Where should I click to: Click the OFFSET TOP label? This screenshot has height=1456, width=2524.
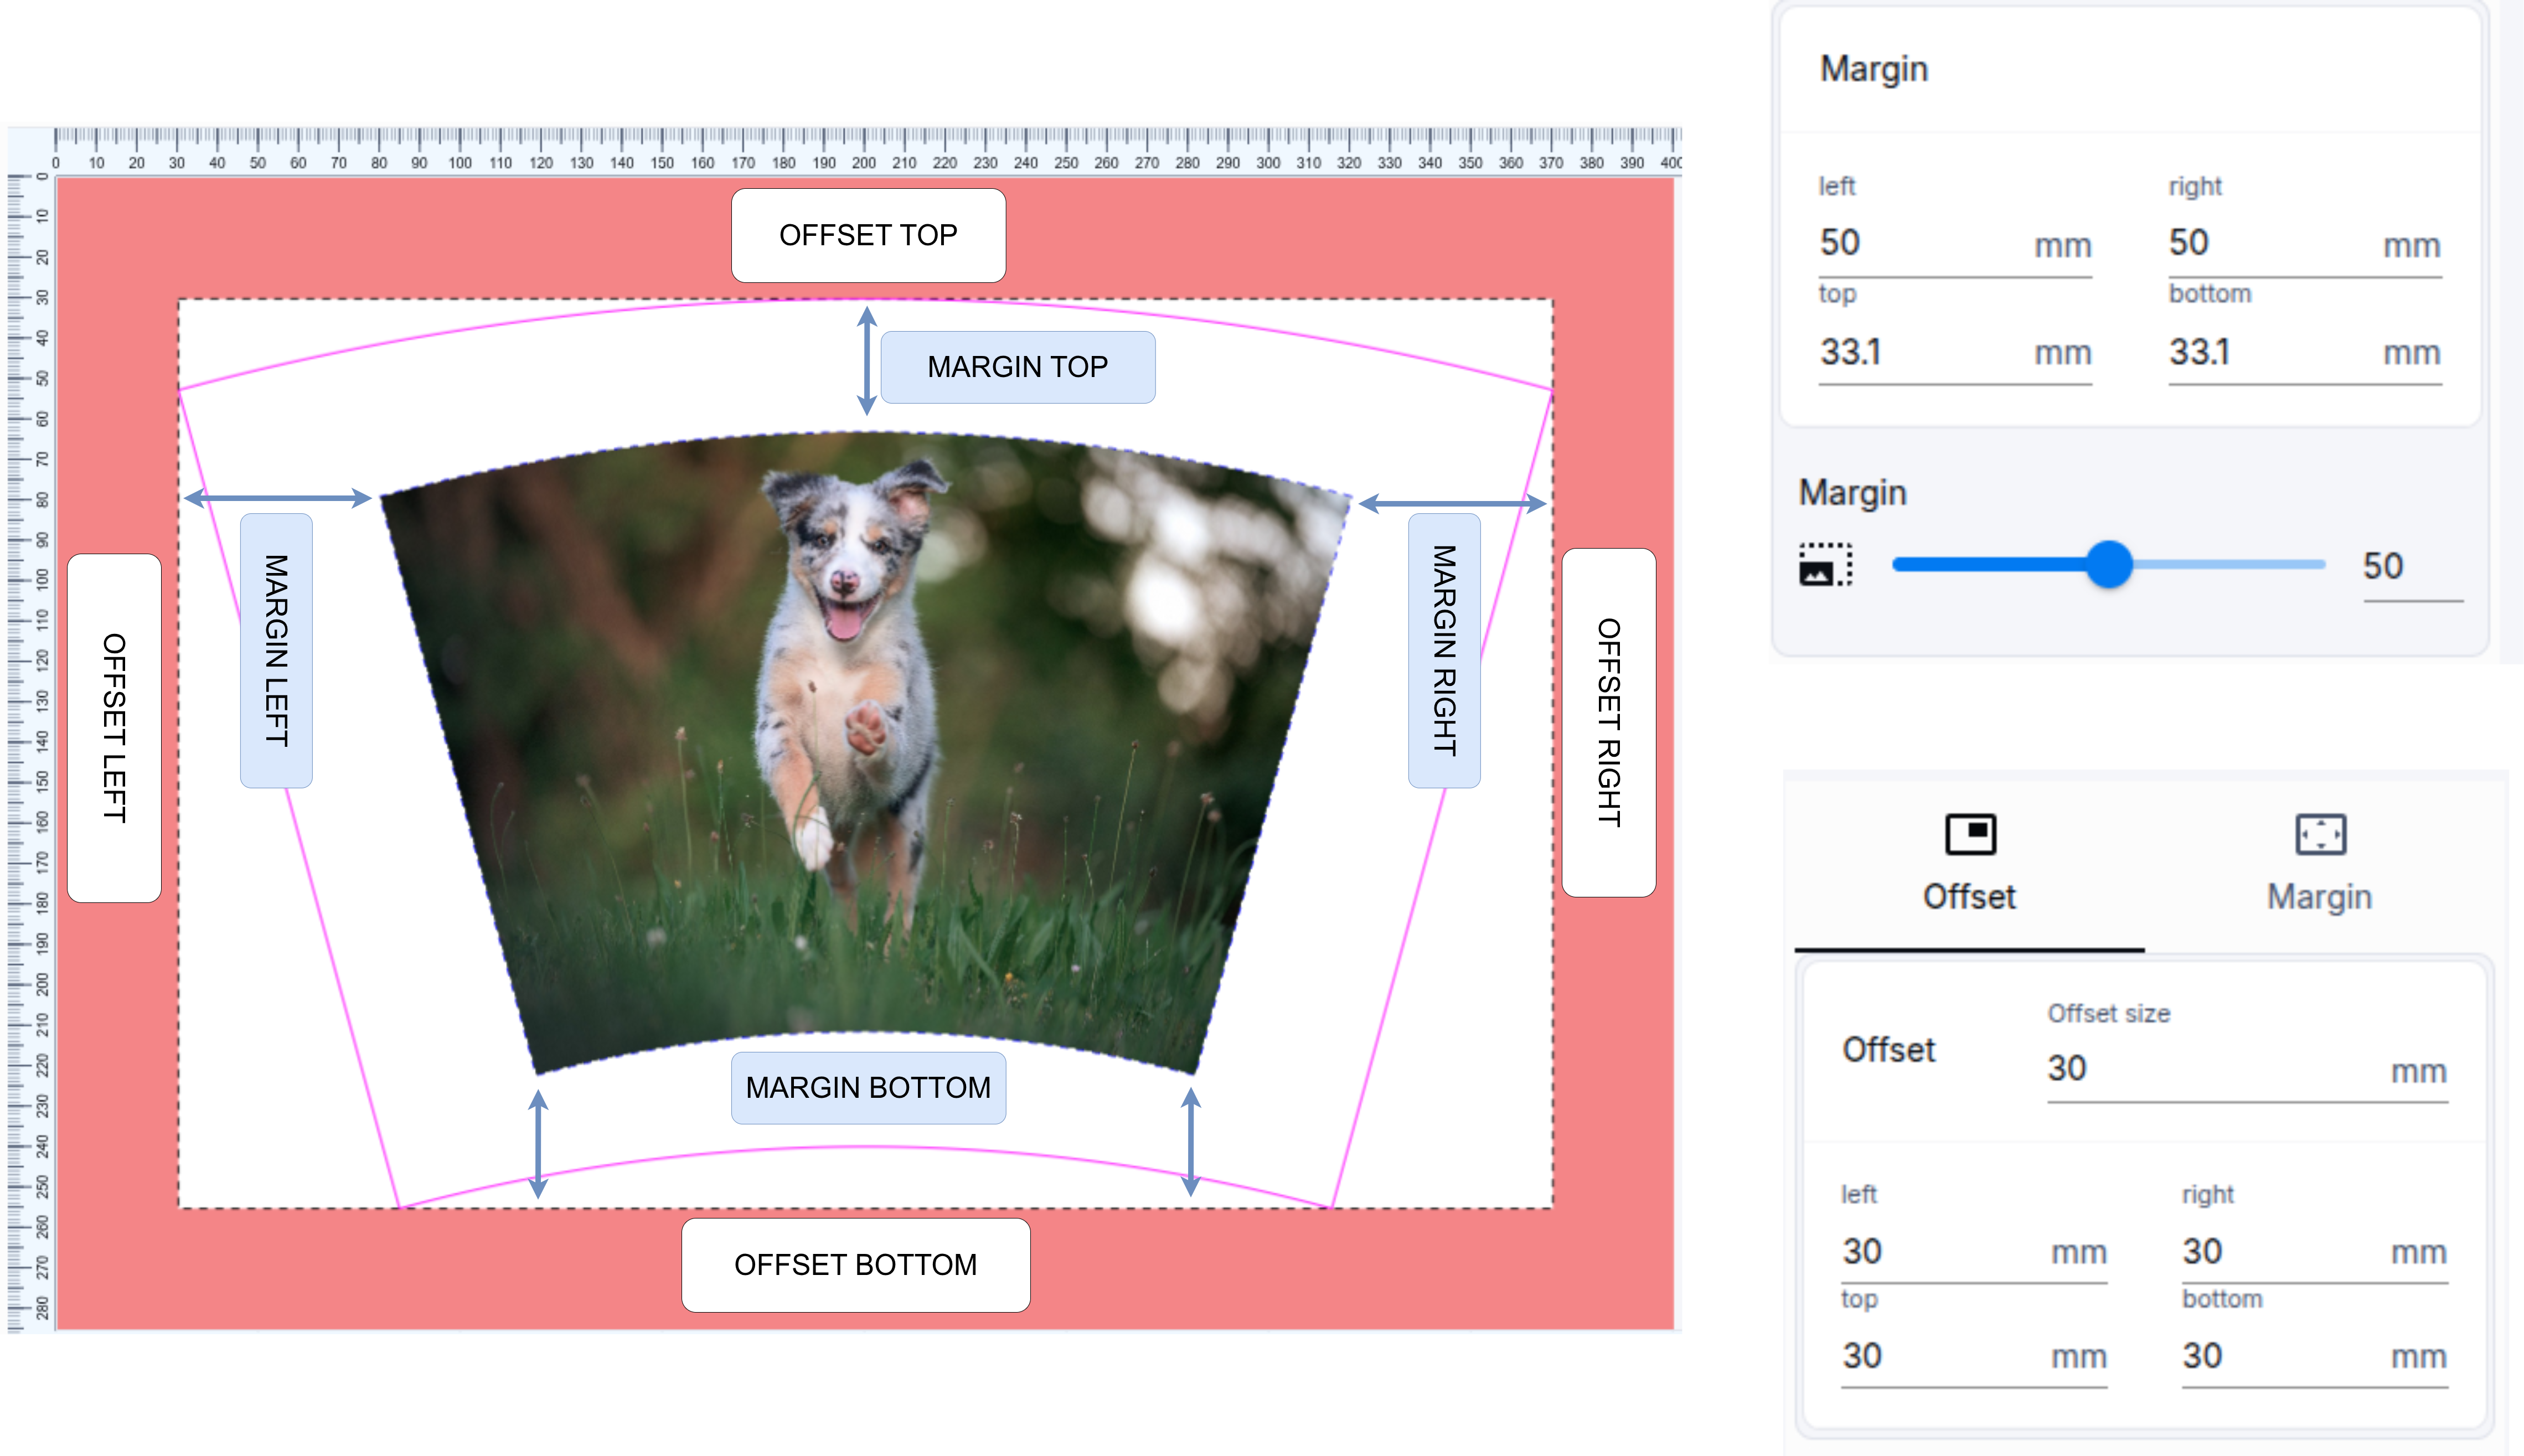tap(868, 235)
